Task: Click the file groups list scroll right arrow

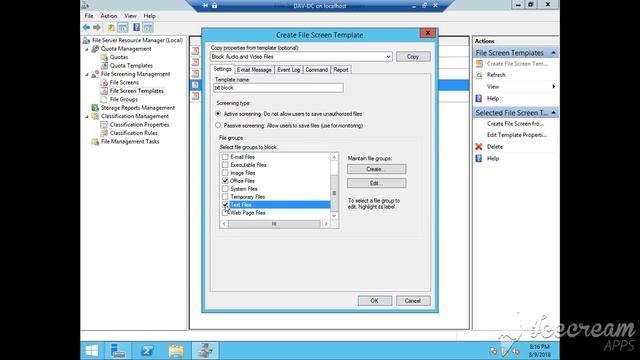Action: (326, 224)
